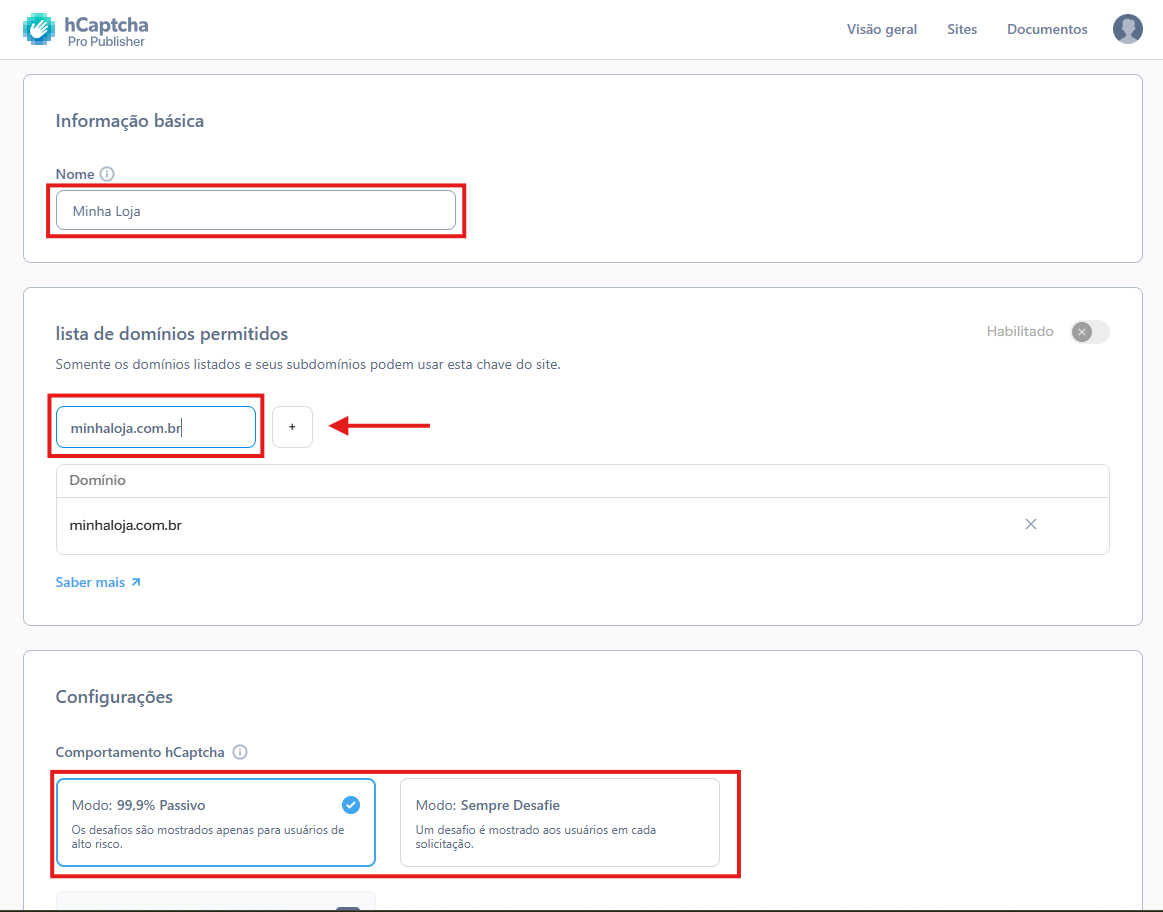Open the Saber mais link
This screenshot has width=1163, height=912.
(98, 582)
